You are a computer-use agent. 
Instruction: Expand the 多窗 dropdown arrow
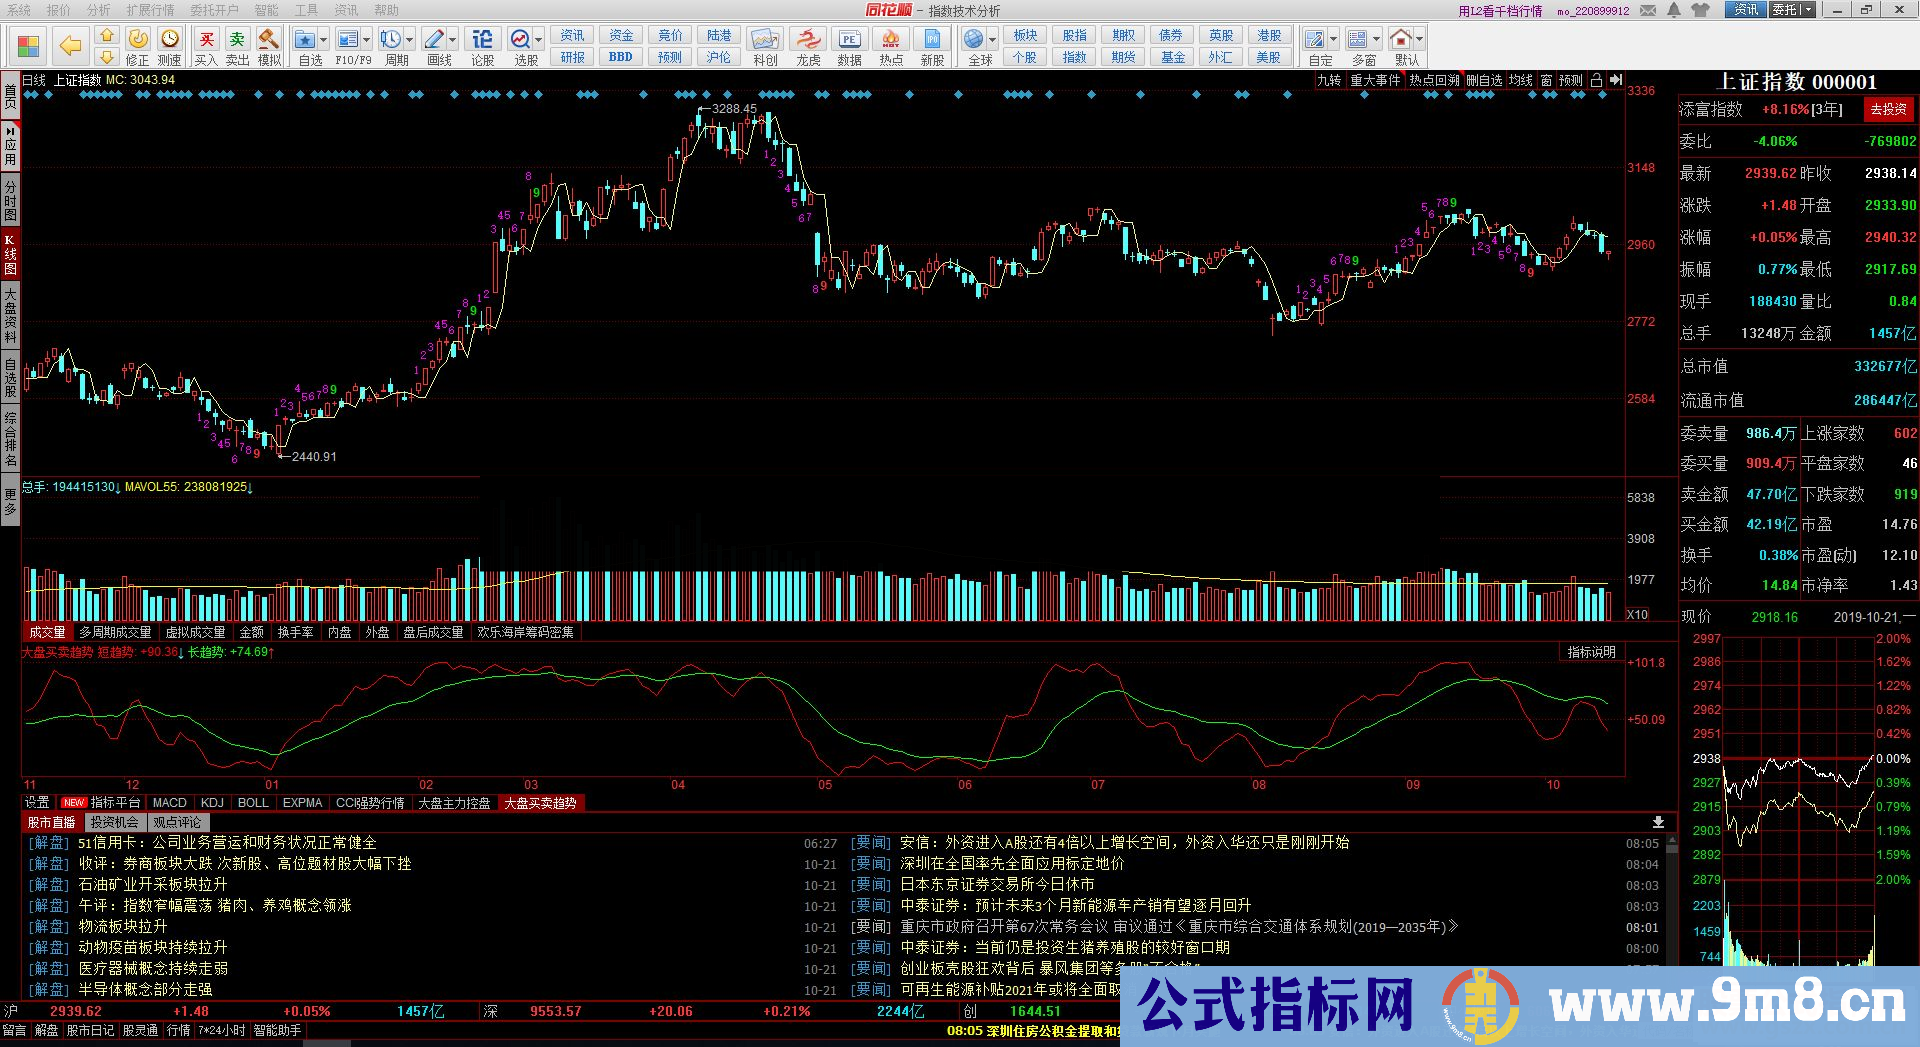coord(1377,40)
